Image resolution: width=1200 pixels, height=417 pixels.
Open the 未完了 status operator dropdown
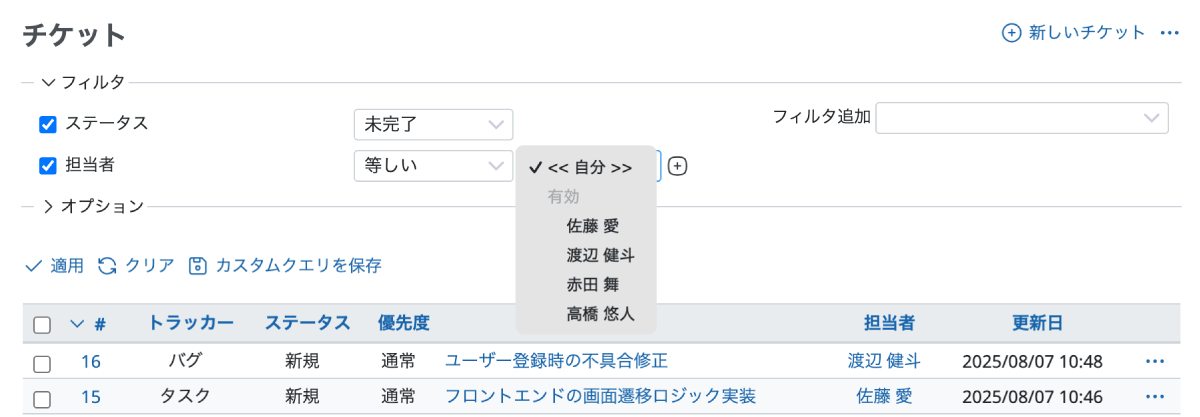(433, 124)
